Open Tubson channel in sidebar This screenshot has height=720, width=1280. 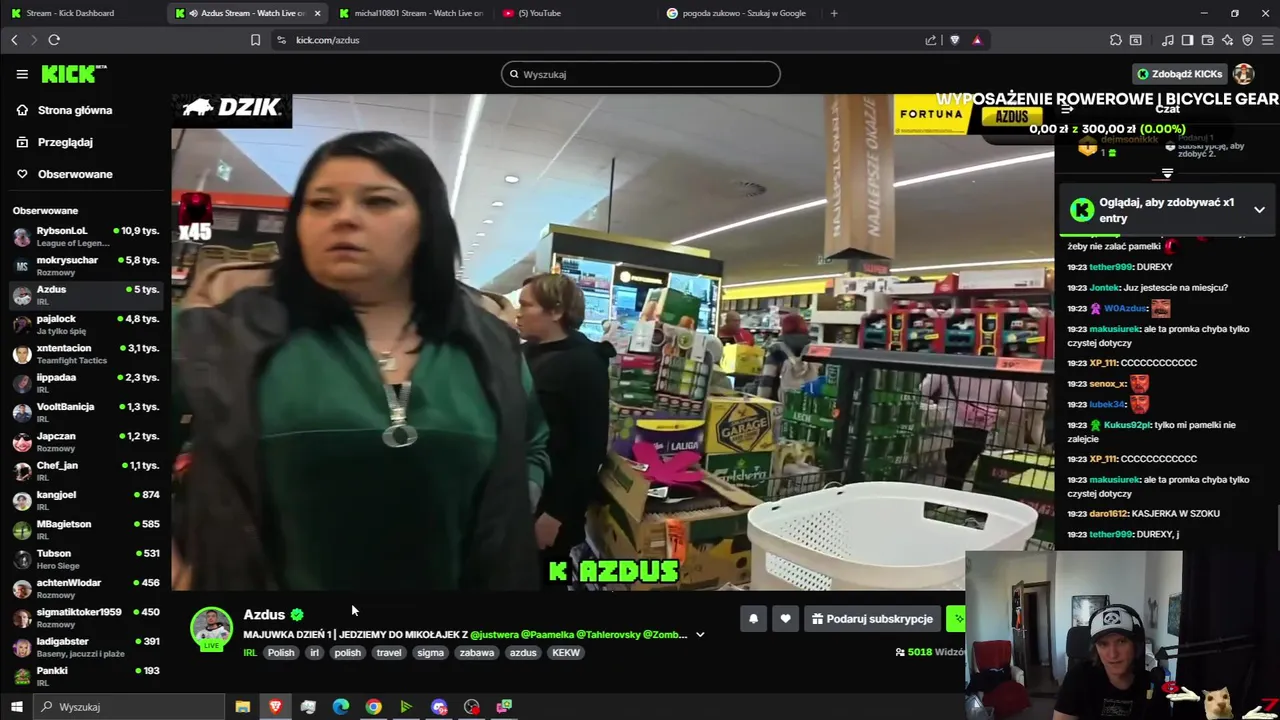(85, 558)
